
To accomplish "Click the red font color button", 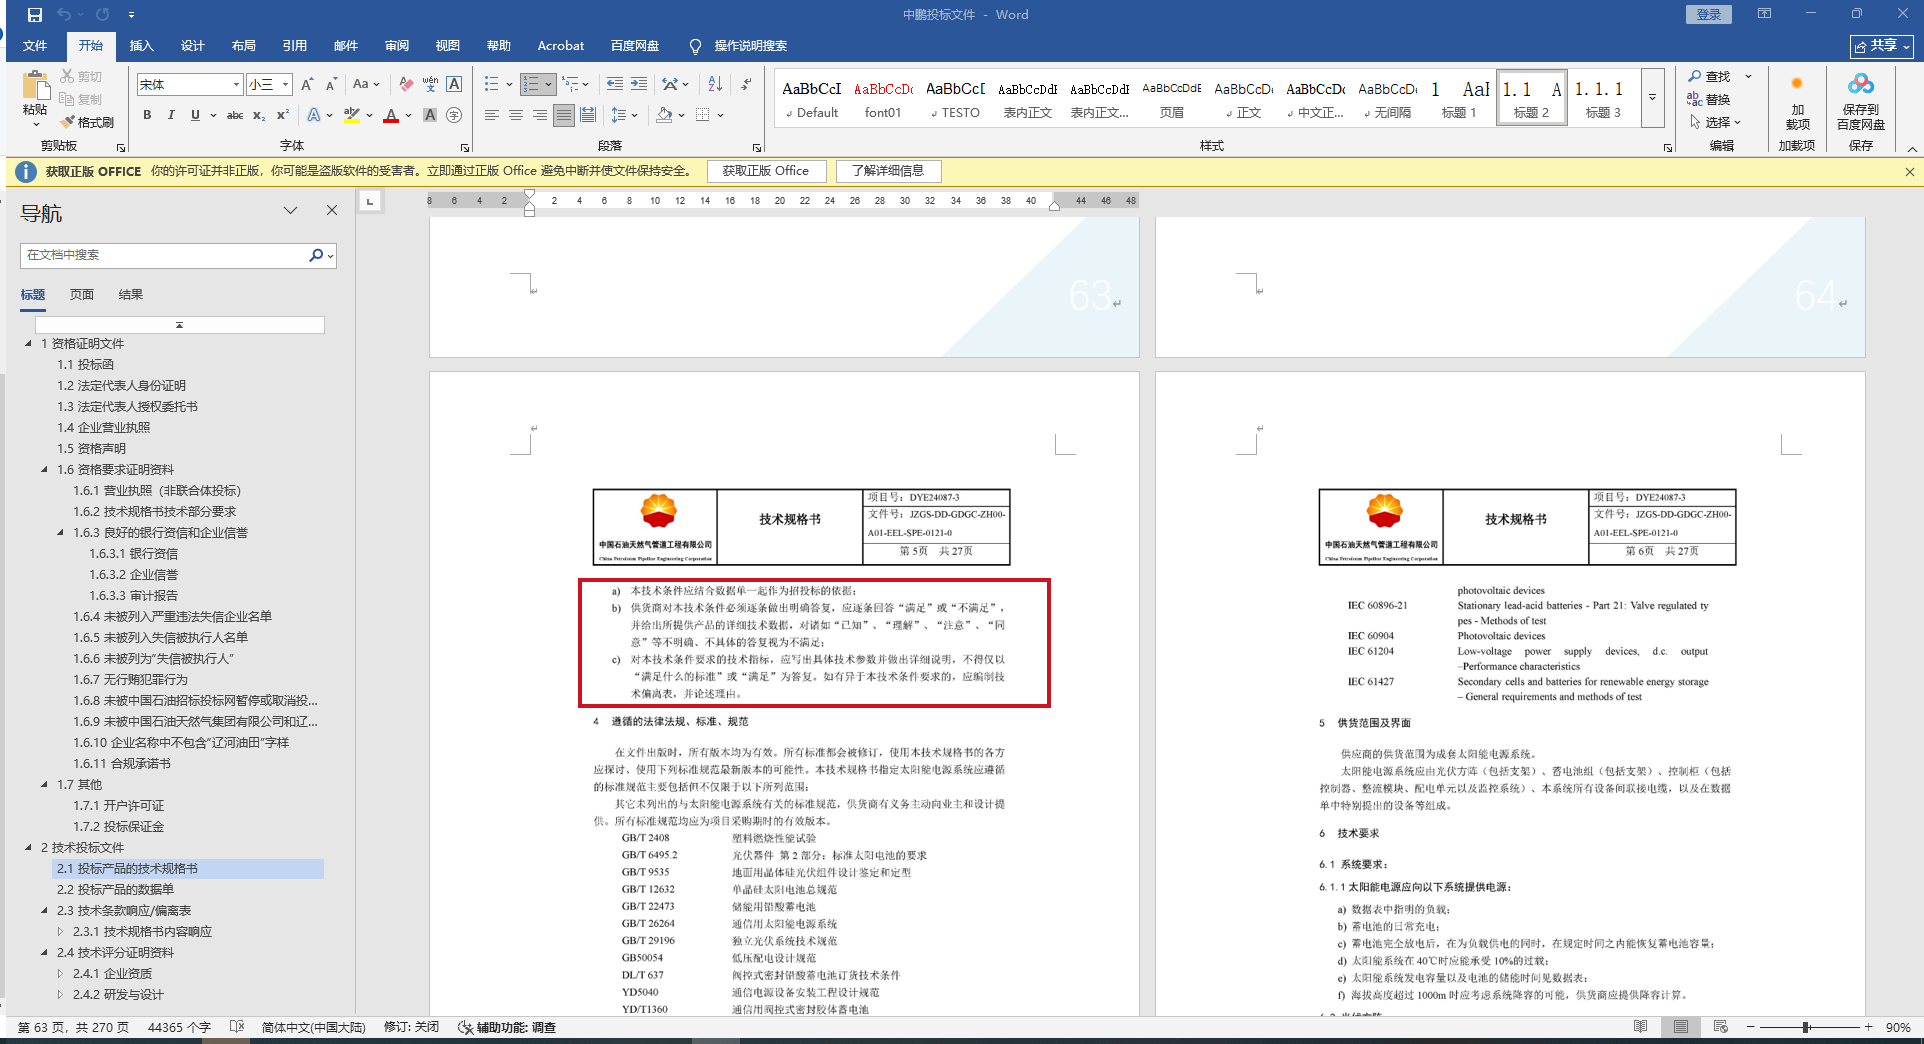I will (391, 116).
